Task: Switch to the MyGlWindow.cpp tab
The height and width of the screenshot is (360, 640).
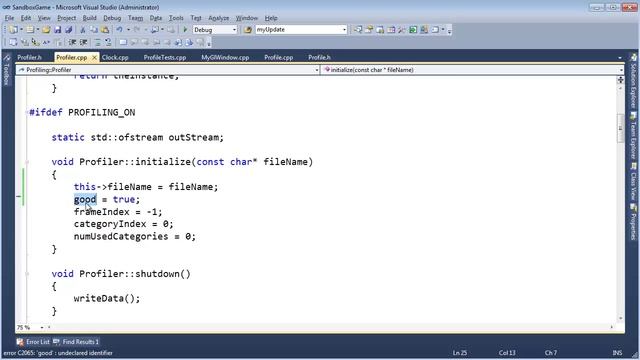Action: coord(225,58)
